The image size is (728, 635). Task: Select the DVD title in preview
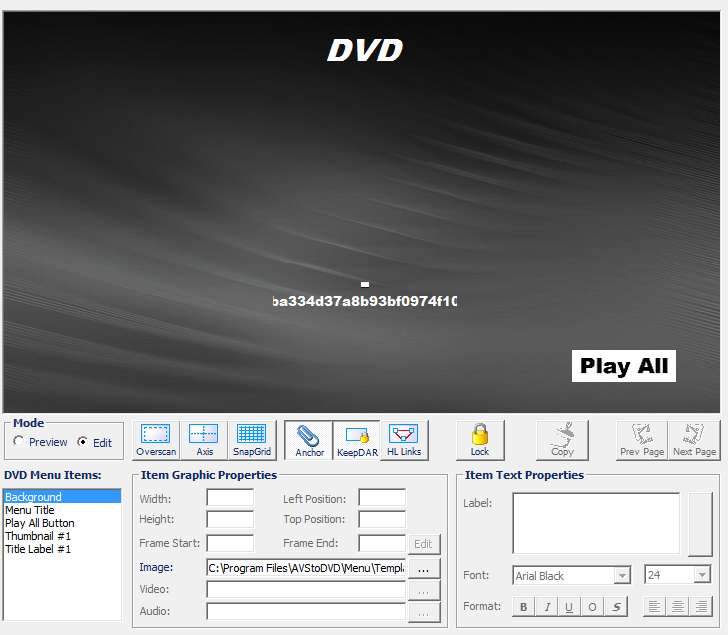tap(365, 50)
